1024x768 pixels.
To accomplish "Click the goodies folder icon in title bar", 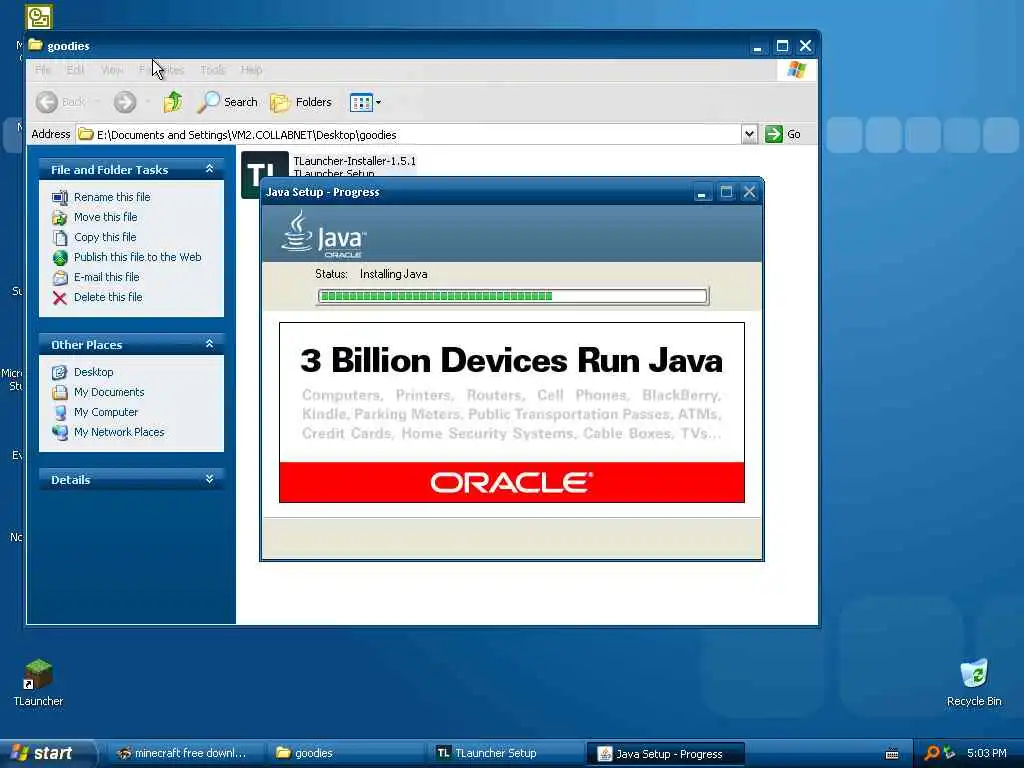I will coord(35,45).
